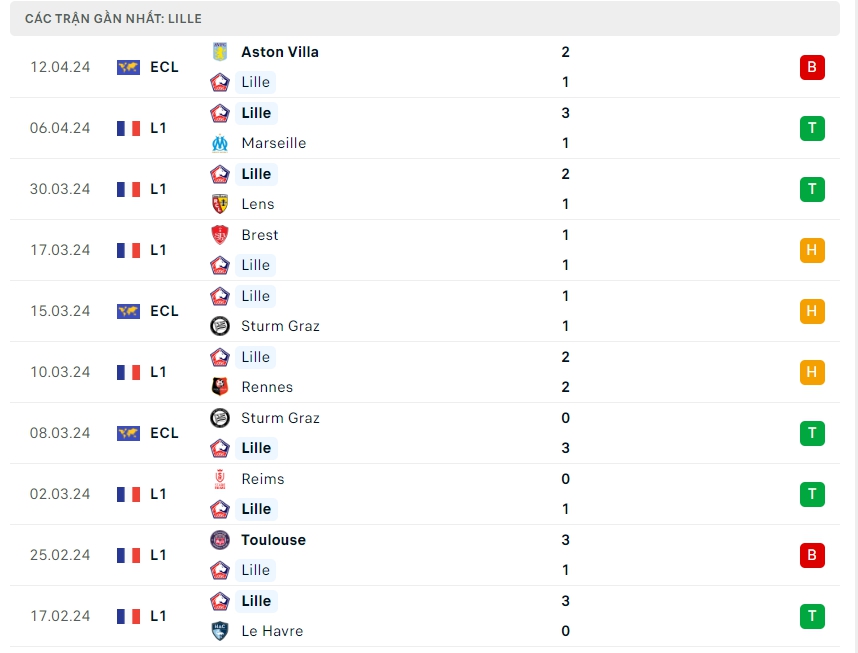Open the Le Havre team link
This screenshot has width=858, height=653.
pos(272,631)
